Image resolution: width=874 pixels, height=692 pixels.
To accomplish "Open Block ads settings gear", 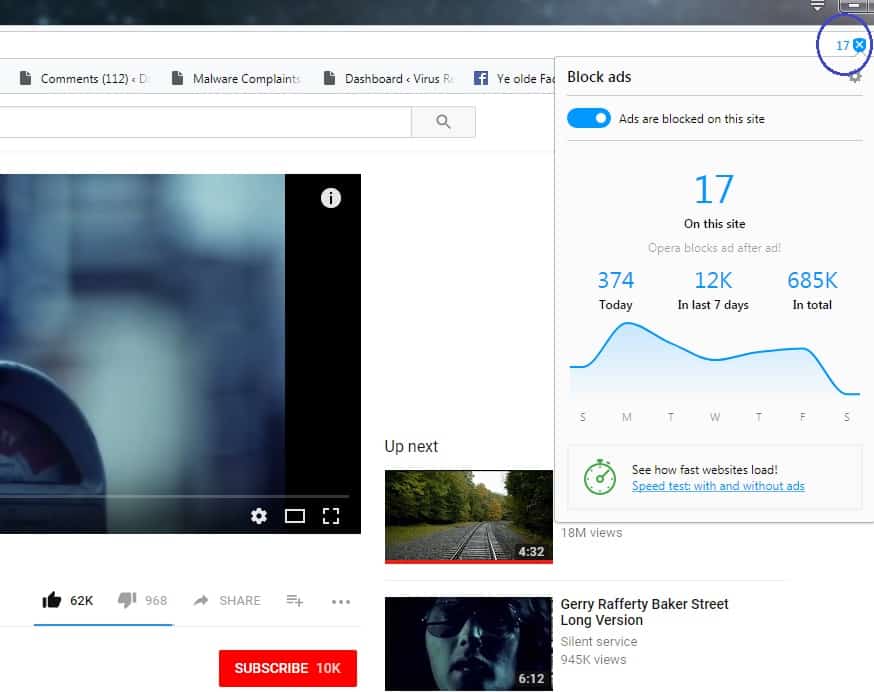I will [855, 78].
